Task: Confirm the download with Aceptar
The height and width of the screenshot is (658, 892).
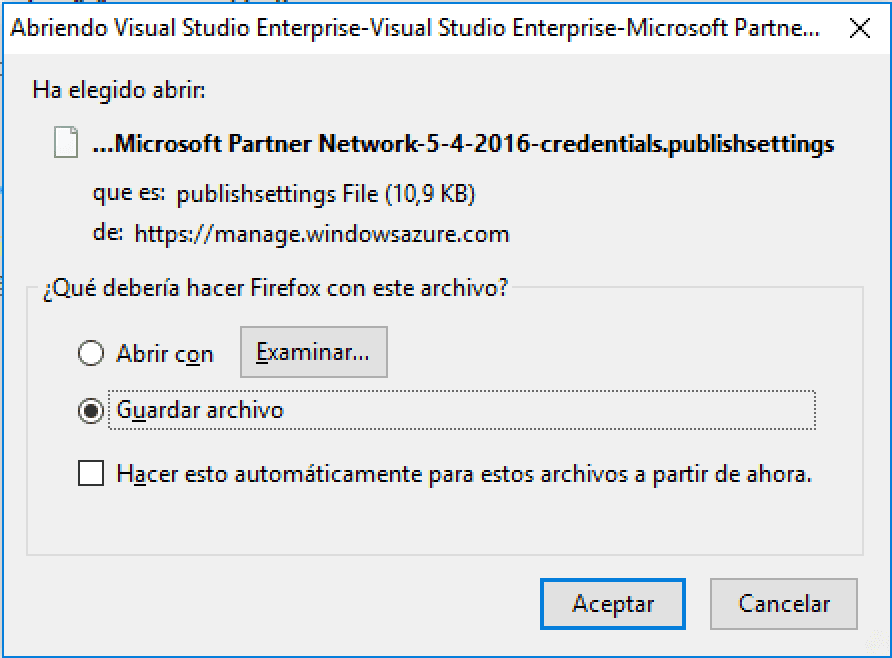Action: point(613,604)
